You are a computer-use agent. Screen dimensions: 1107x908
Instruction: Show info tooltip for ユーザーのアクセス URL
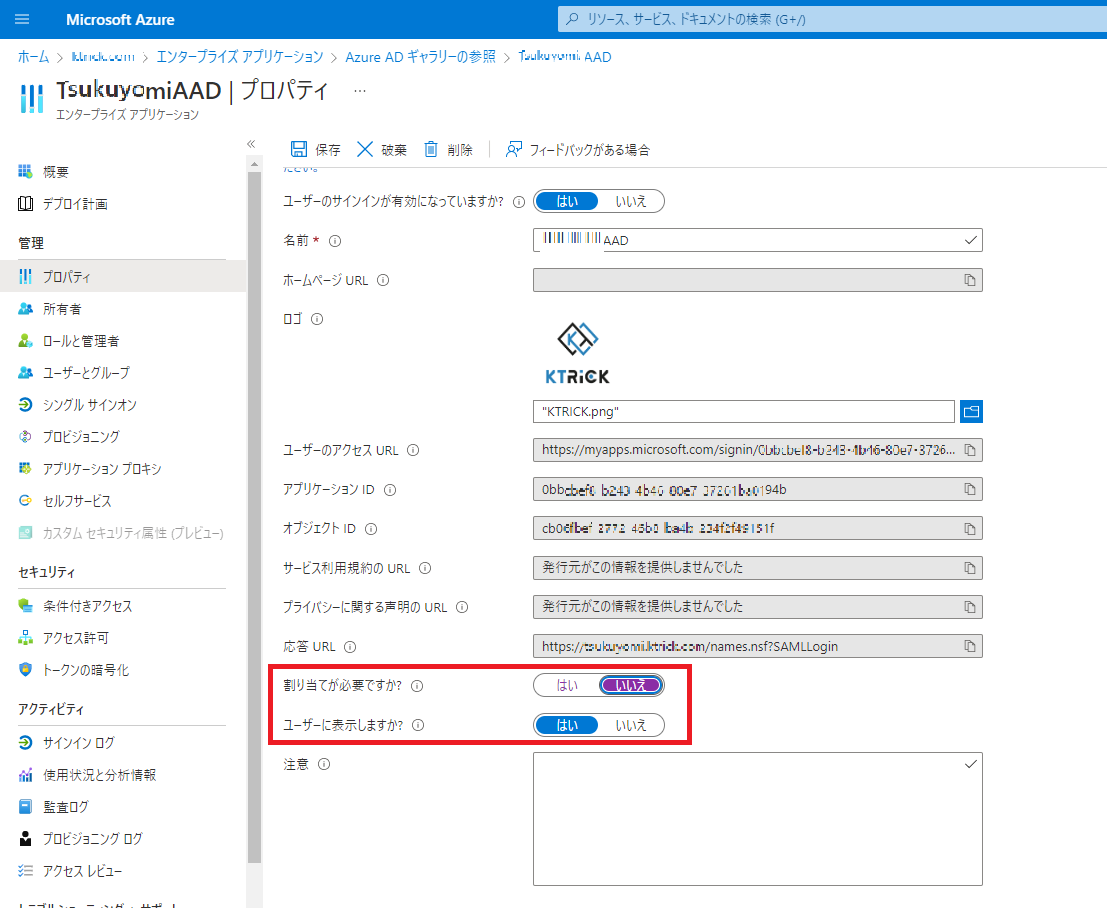413,450
